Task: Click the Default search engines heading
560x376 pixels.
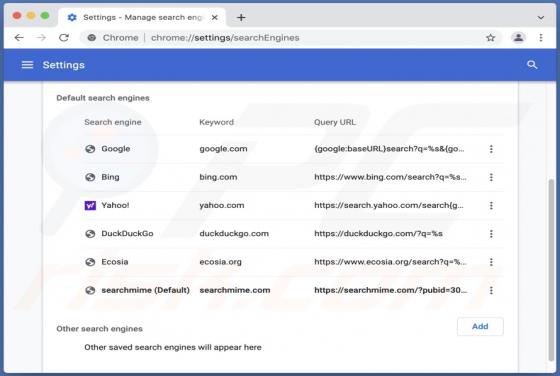Action: (103, 98)
